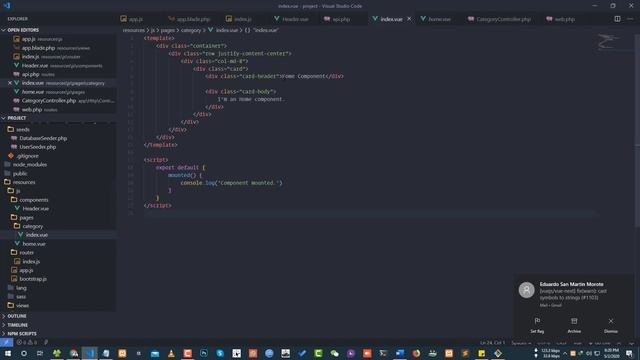640x360 pixels.
Task: Open Task View from the taskbar
Action: [x=40, y=353]
